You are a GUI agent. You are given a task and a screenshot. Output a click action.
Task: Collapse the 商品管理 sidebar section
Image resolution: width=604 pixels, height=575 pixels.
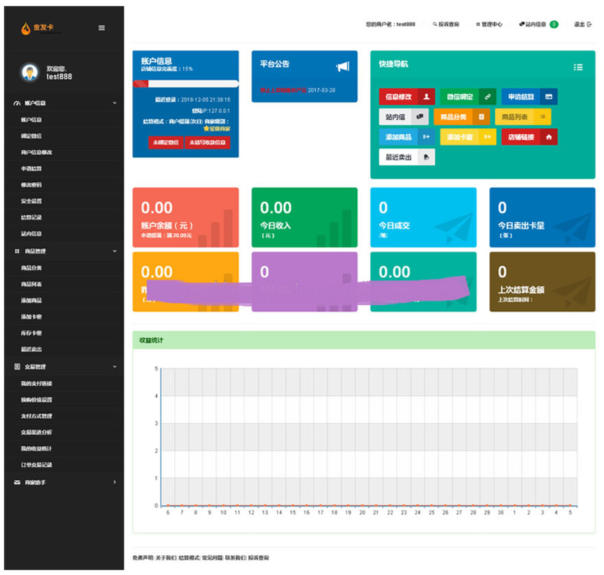pyautogui.click(x=114, y=252)
